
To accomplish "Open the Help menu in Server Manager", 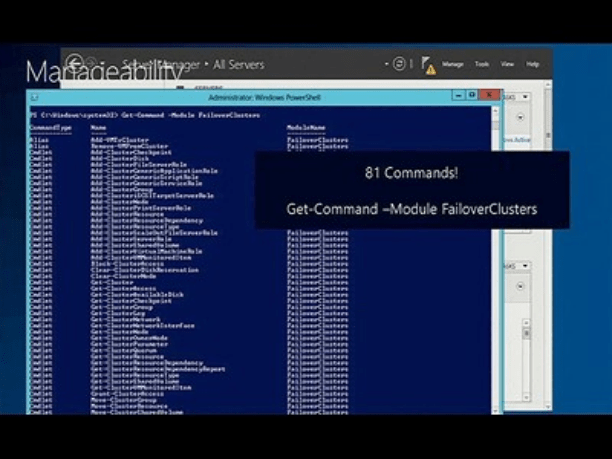I will click(532, 64).
